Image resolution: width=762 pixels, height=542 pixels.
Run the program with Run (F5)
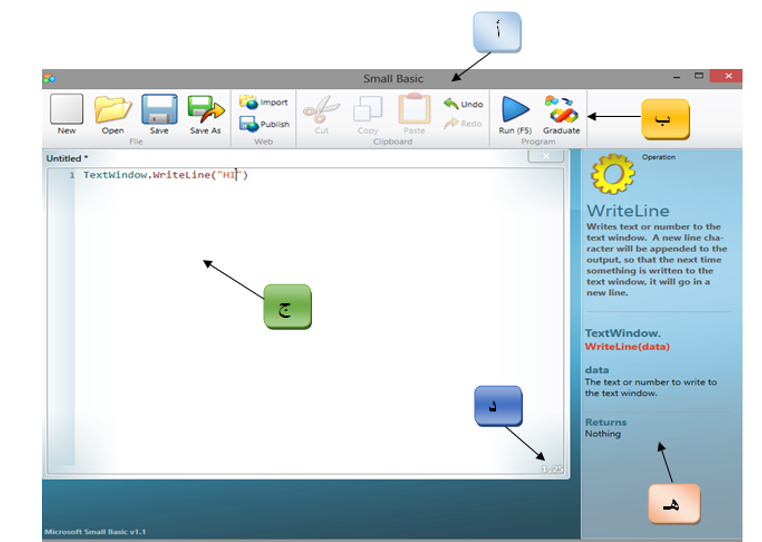(515, 115)
